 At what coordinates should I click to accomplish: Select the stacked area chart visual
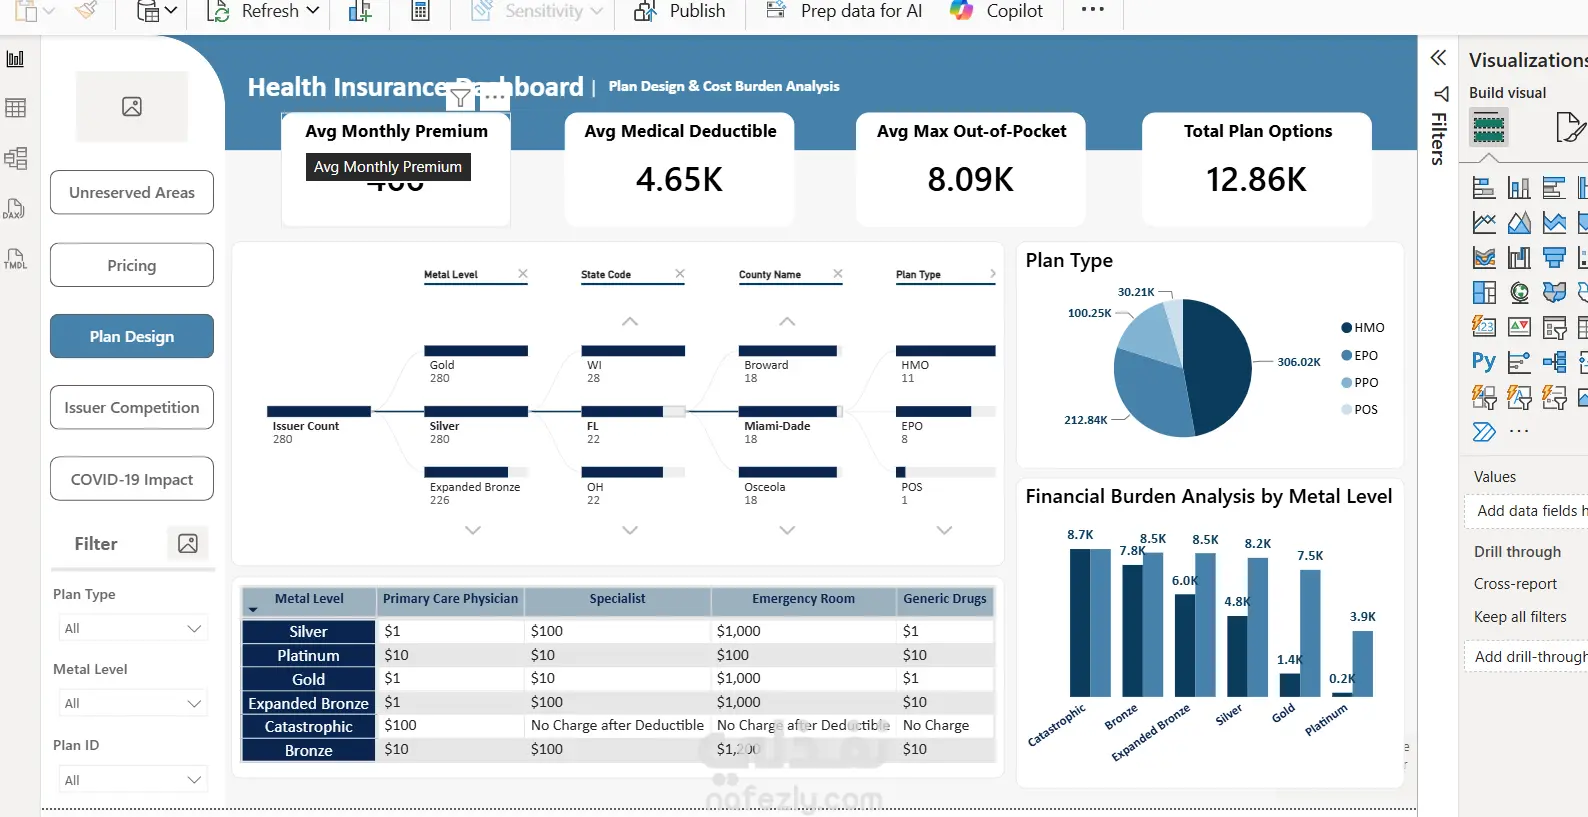[1554, 223]
